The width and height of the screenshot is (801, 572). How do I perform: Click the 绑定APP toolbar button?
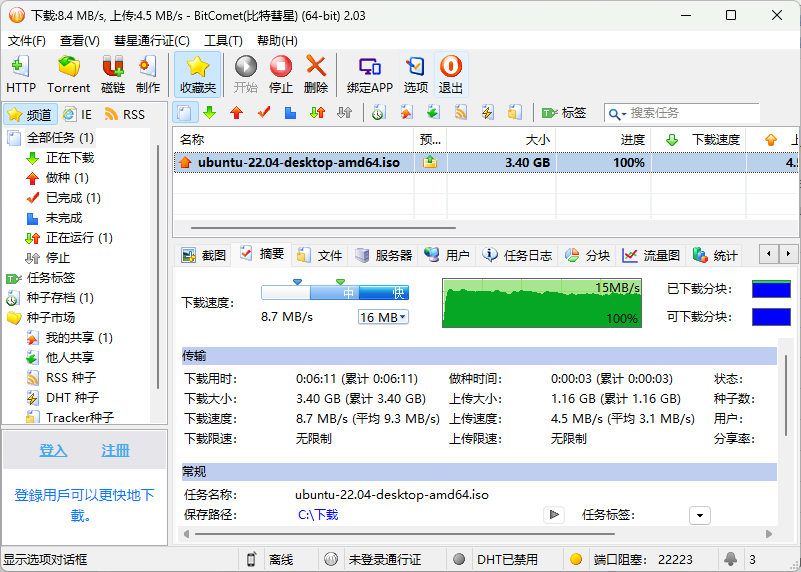coord(369,75)
